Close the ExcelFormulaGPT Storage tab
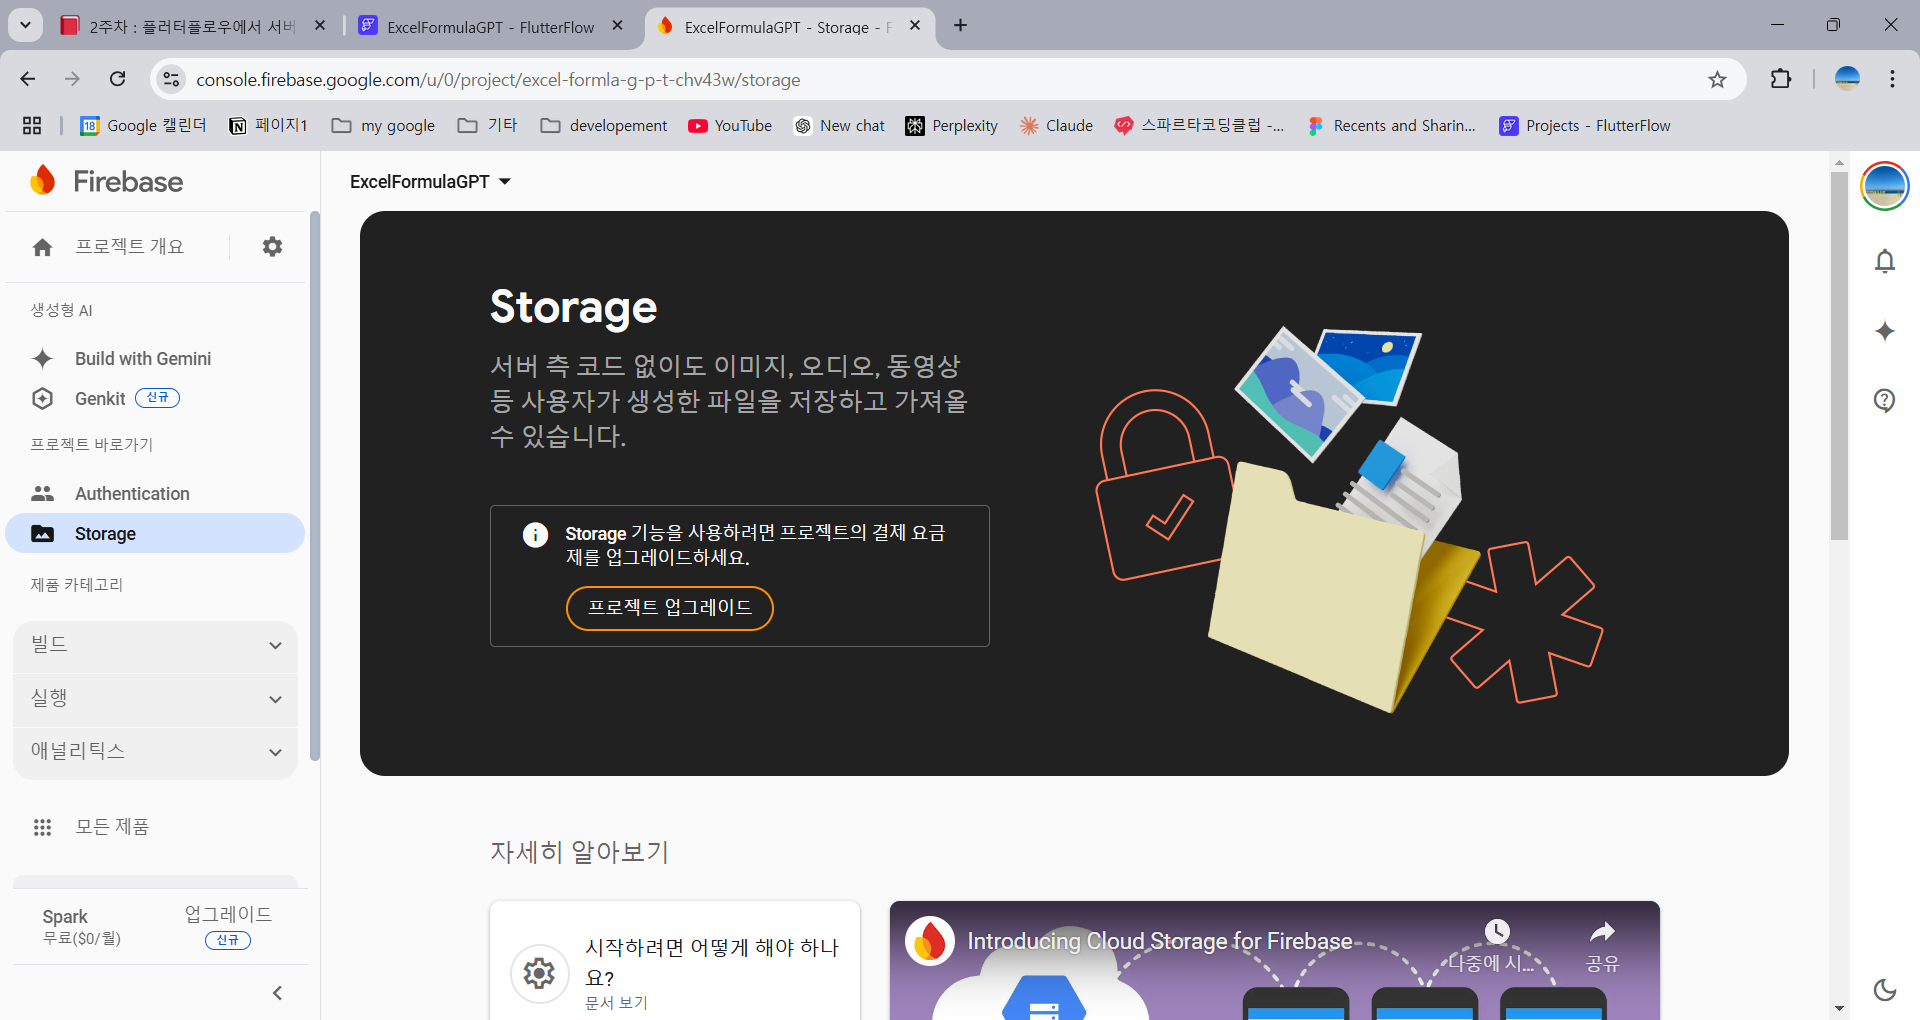 click(x=915, y=26)
